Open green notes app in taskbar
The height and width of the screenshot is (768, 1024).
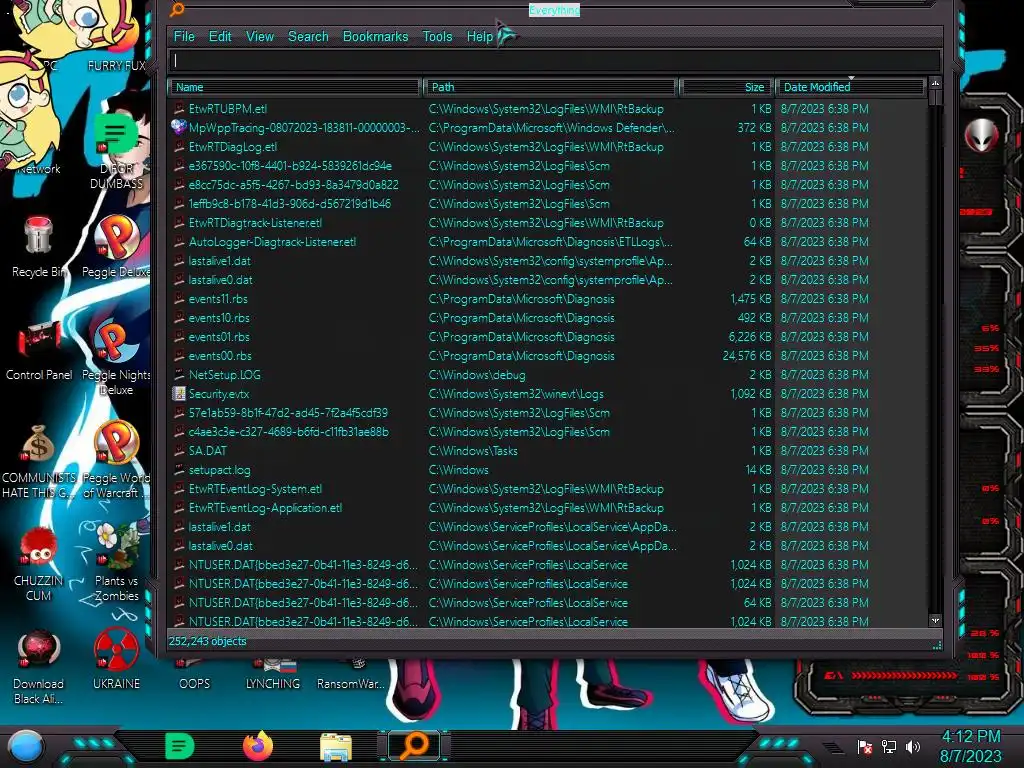180,746
